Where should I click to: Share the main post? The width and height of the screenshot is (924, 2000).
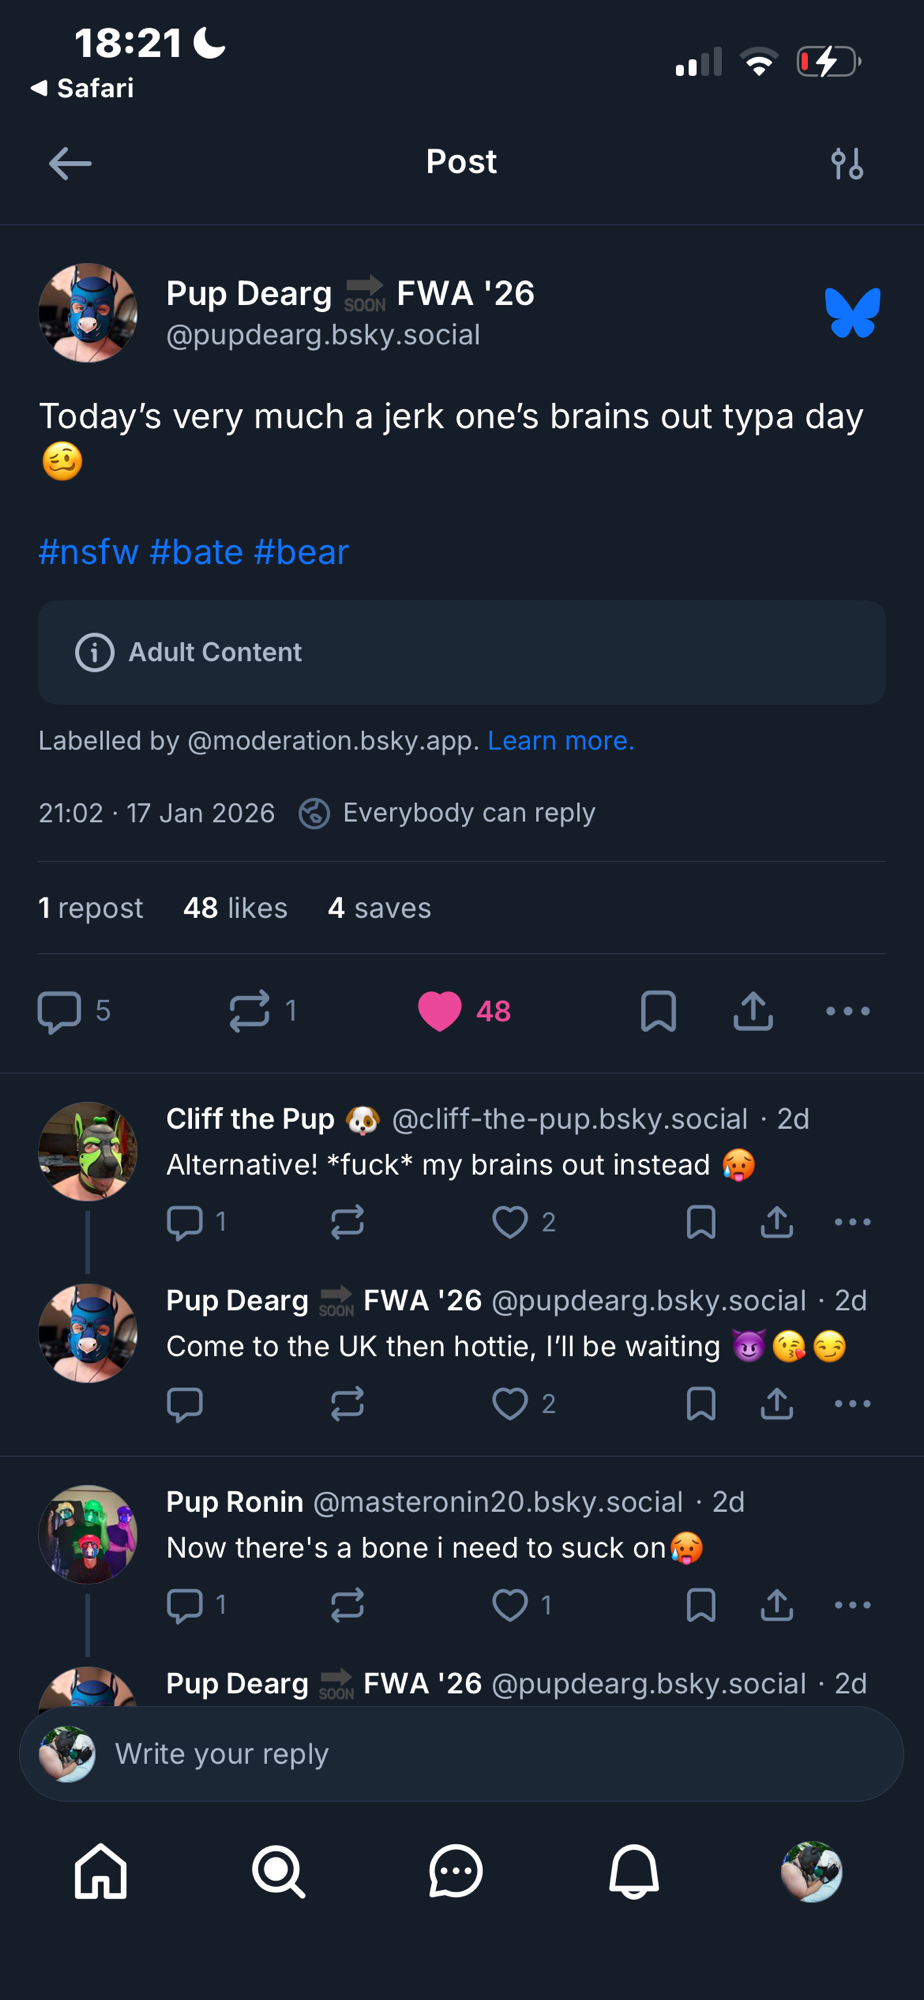coord(753,1011)
